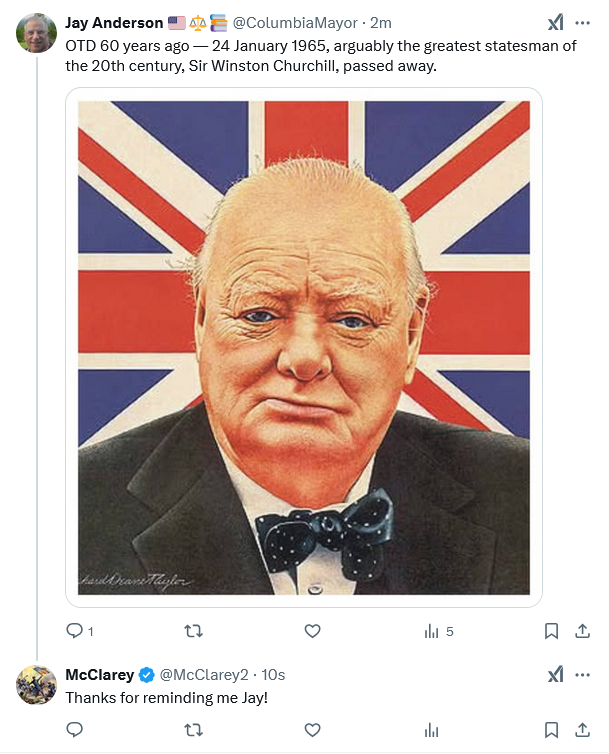Open the Churchill portrait image
Viewport: 609px width, 754px height.
tap(304, 347)
